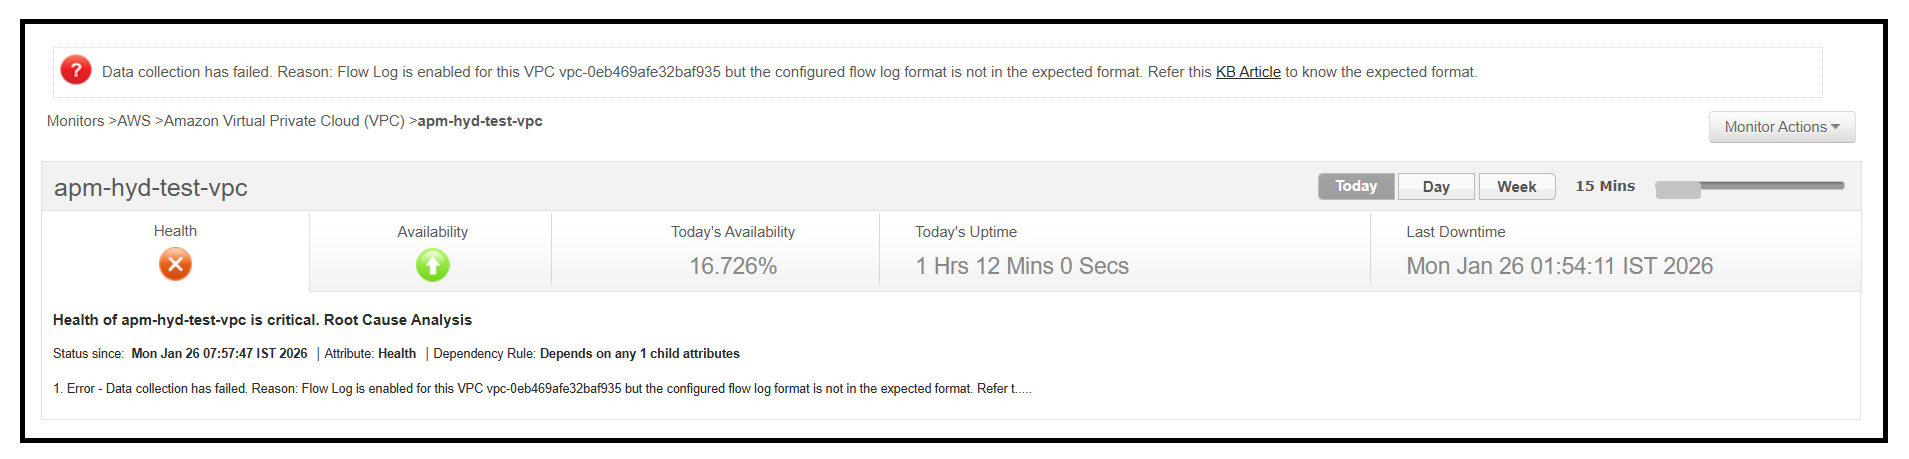1909x459 pixels.
Task: Click the red error icon in alert banner
Action: [x=76, y=70]
